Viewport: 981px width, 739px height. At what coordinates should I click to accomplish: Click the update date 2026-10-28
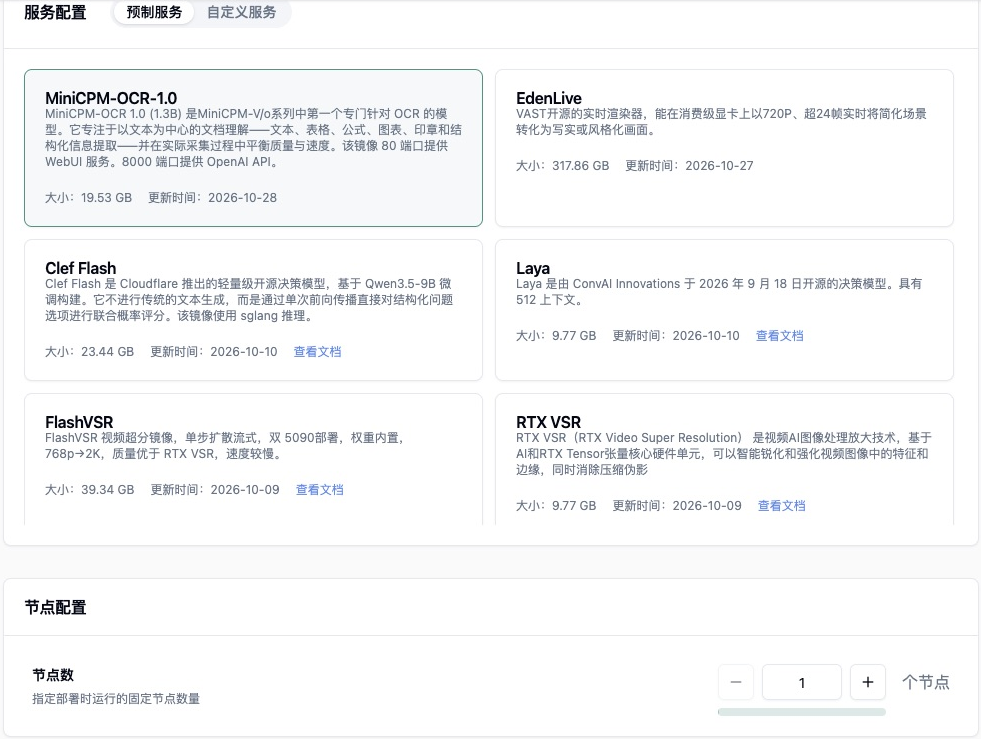242,198
